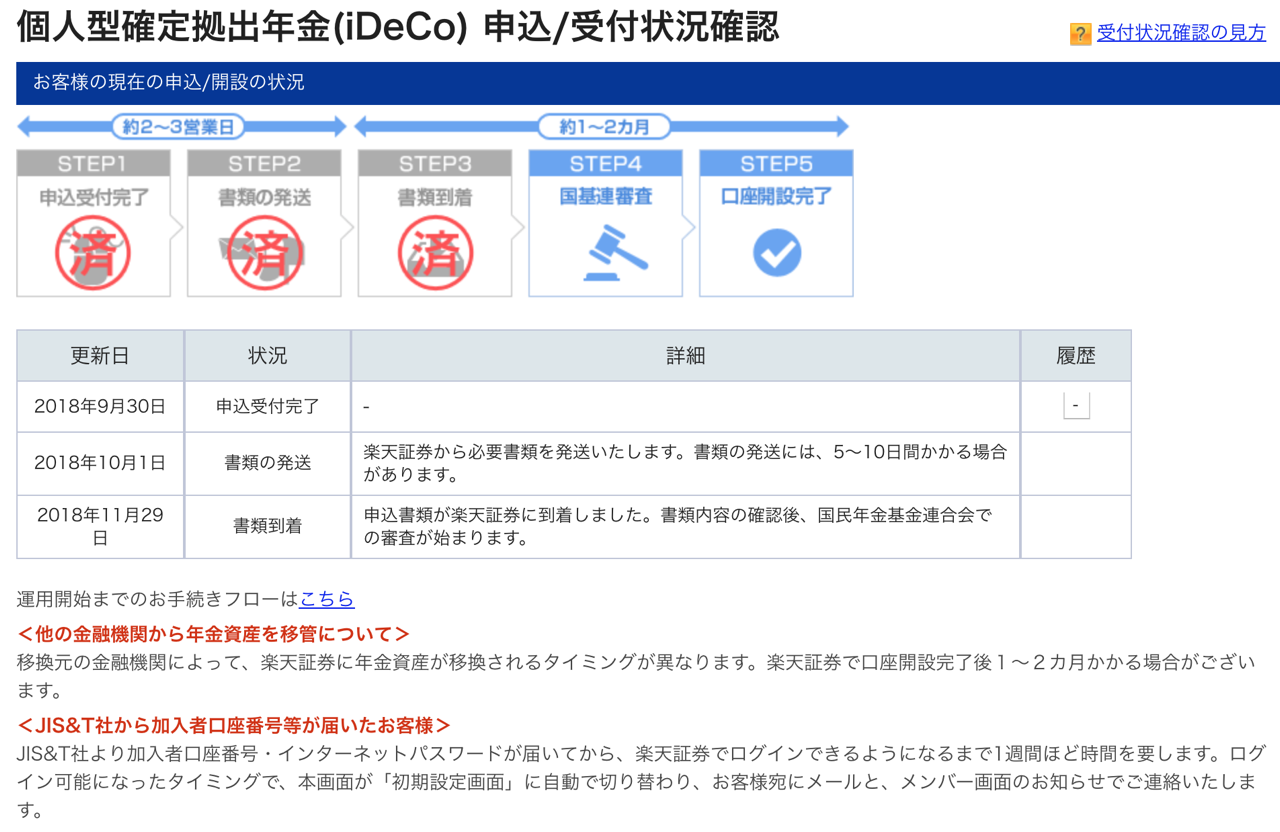Screen dimensions: 1280x832
Task: Click the 書類到着 status cell in table
Action: tap(267, 526)
